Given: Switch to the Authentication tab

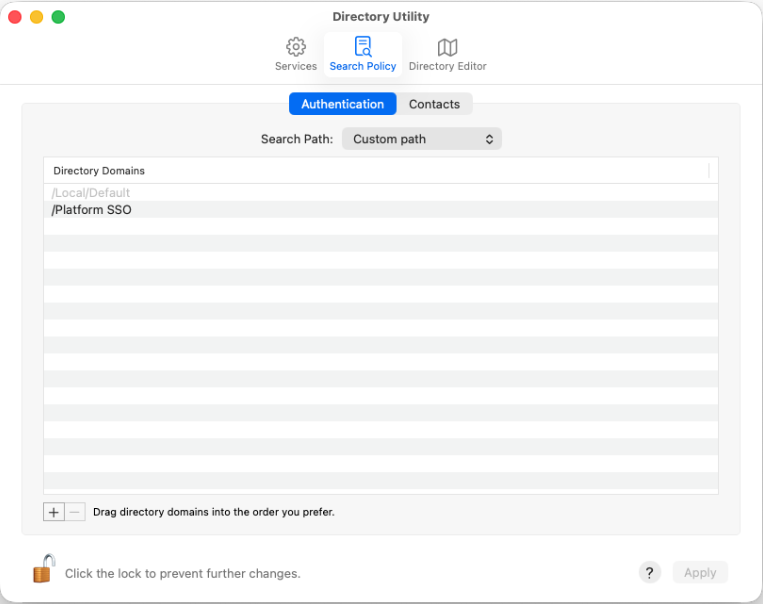Looking at the screenshot, I should (x=342, y=104).
